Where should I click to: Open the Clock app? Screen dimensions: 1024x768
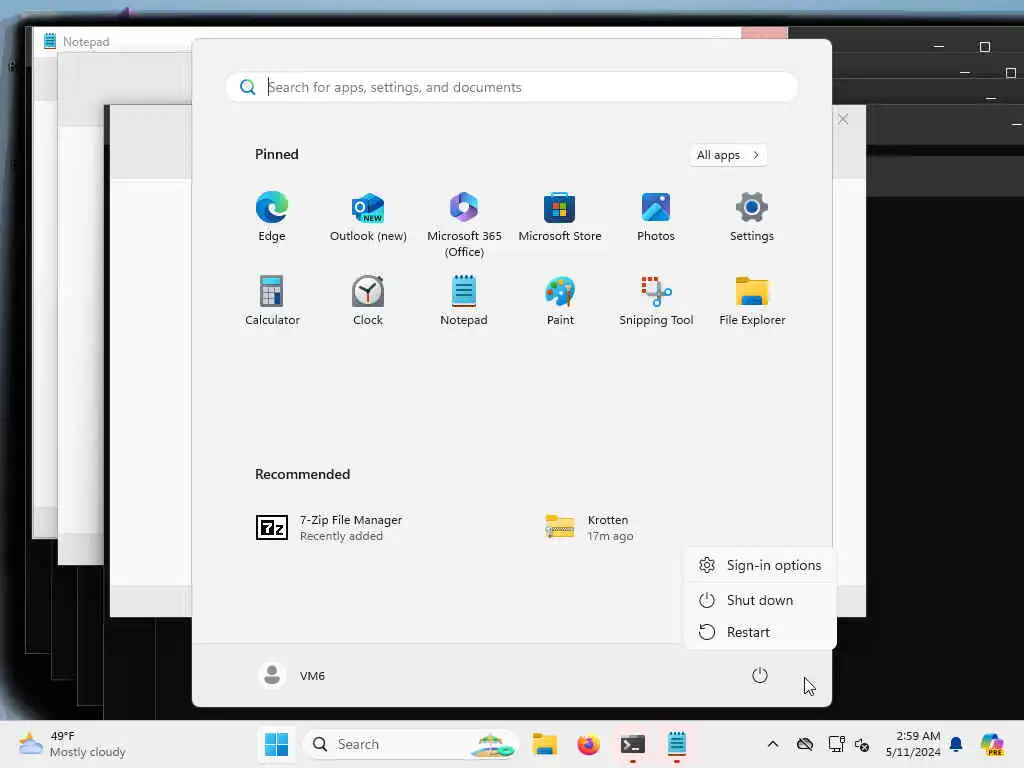coord(368,301)
